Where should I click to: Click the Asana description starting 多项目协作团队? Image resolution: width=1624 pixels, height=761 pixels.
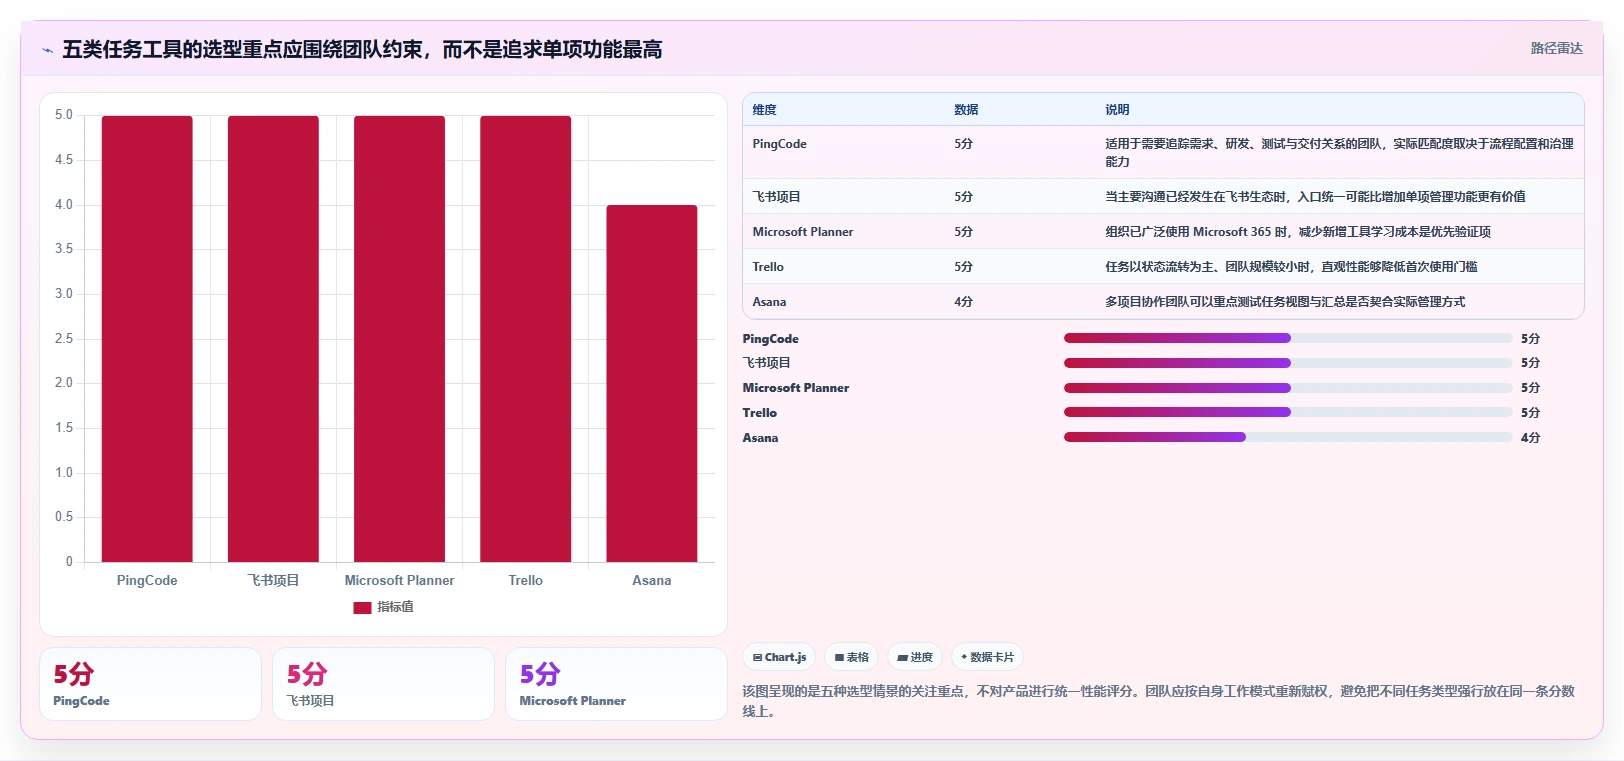point(1285,302)
